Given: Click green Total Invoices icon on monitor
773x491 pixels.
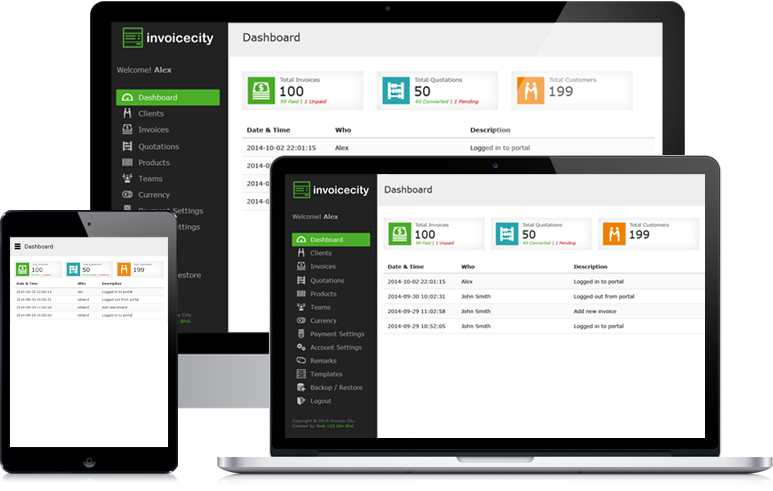Looking at the screenshot, I should click(261, 90).
